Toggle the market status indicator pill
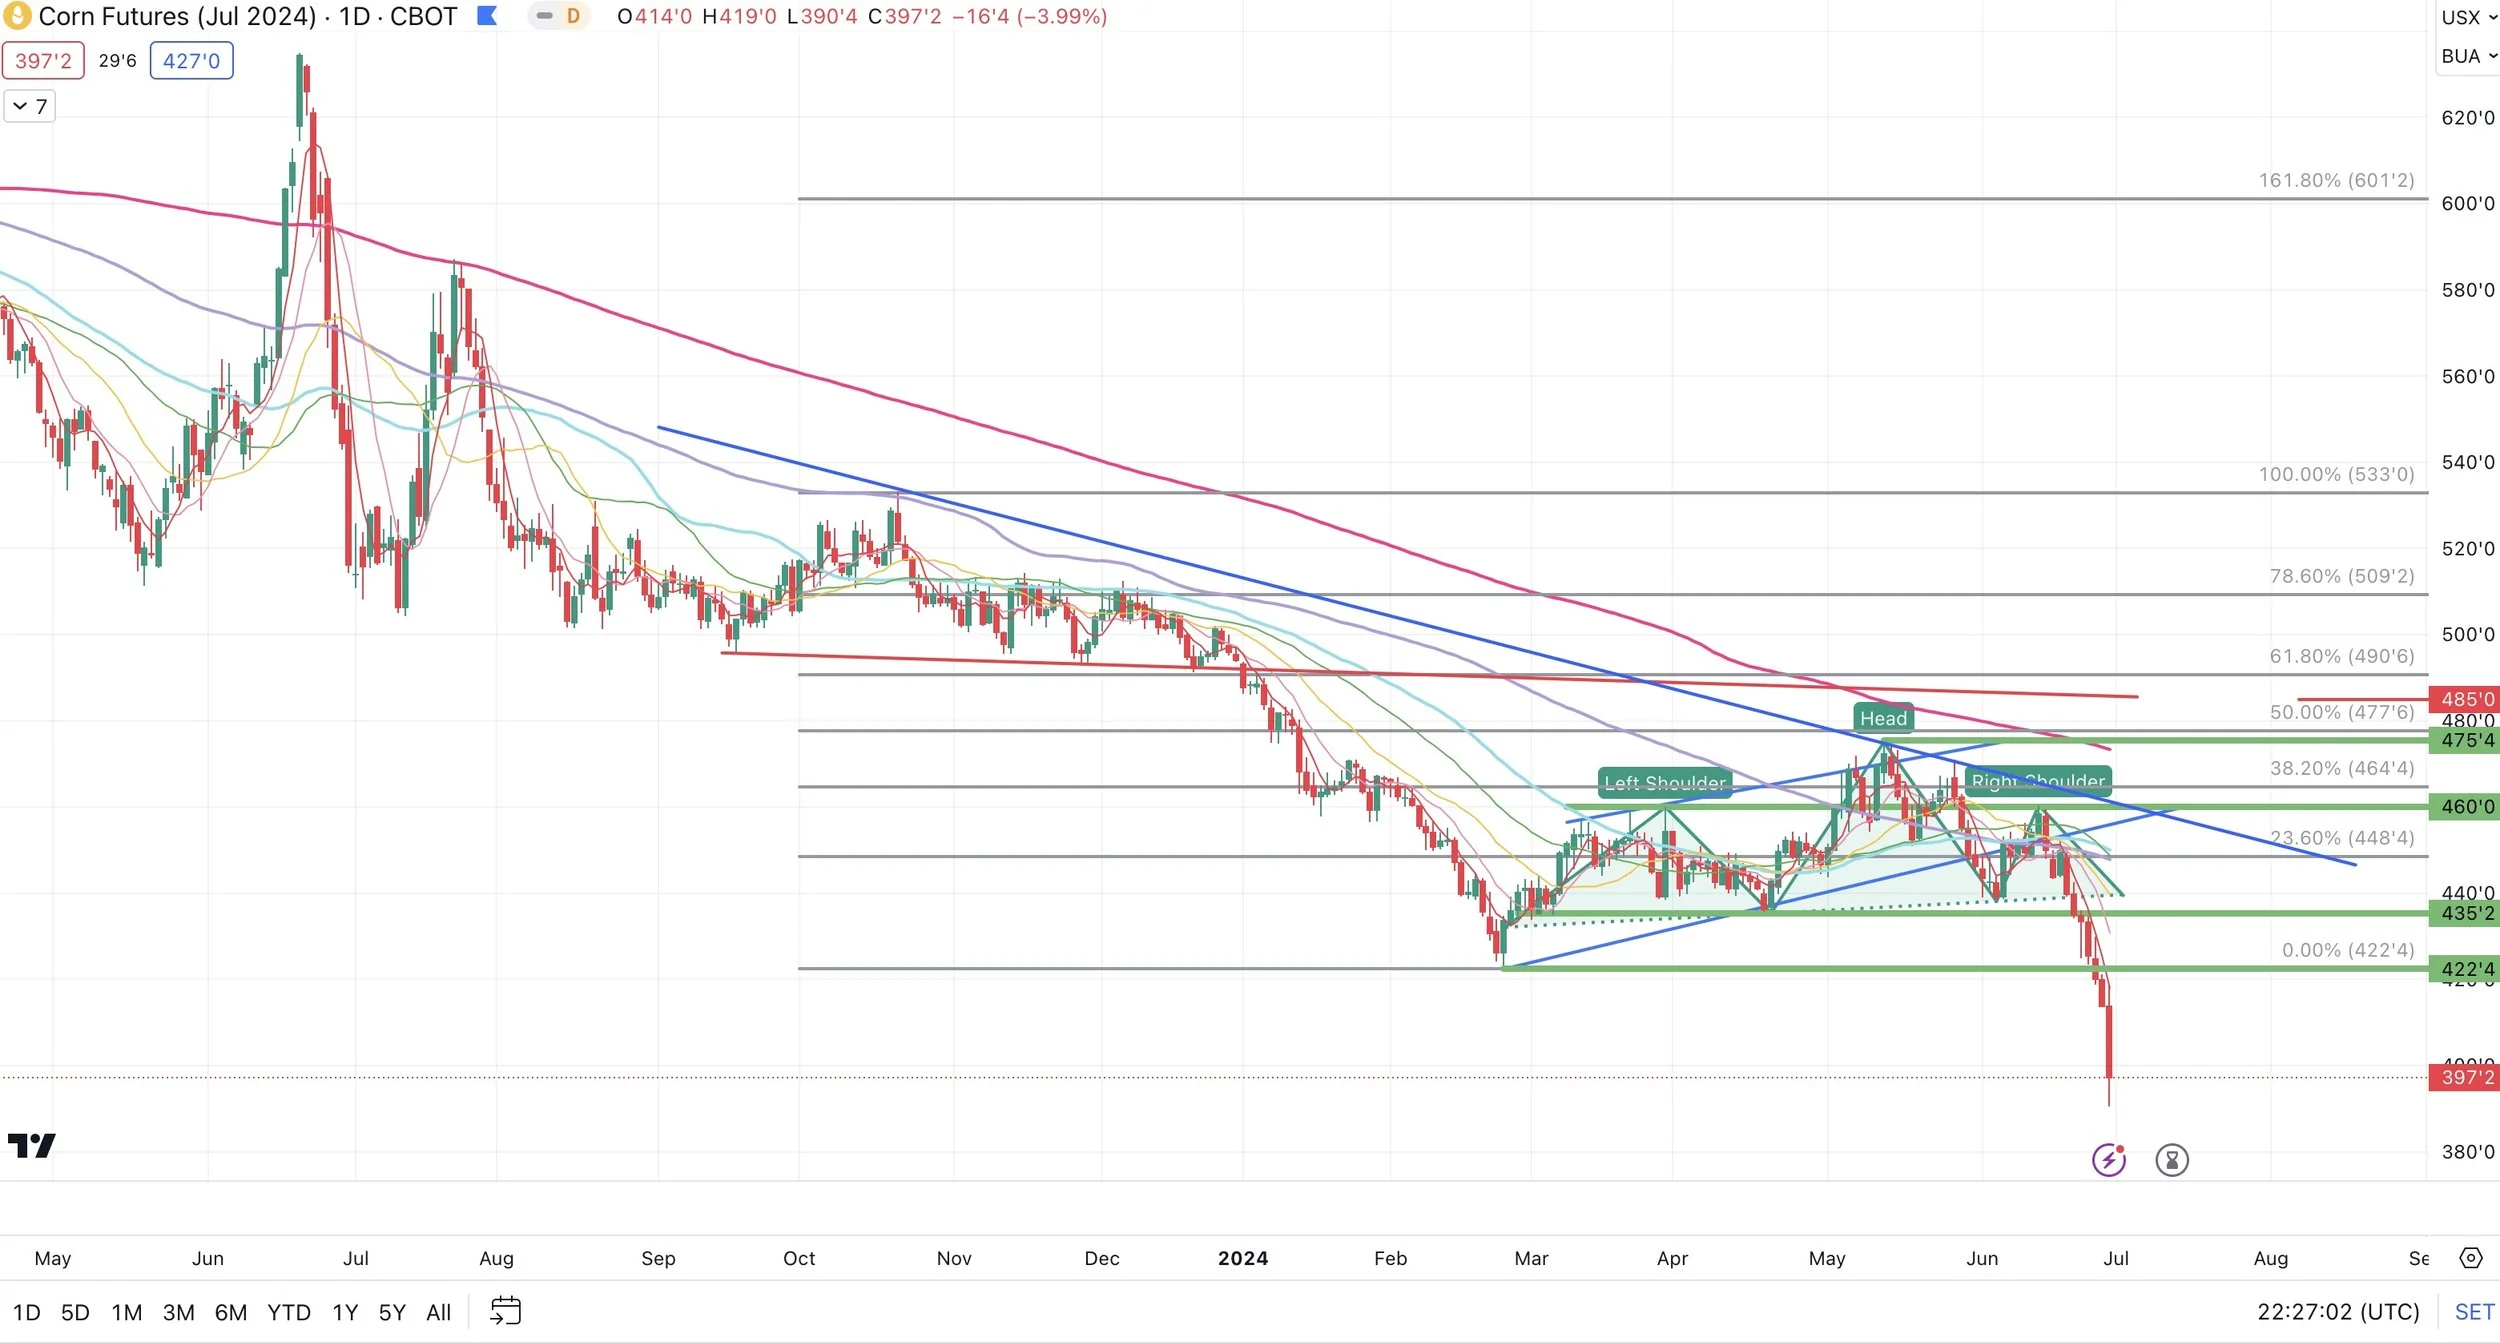The image size is (2500, 1343). click(x=544, y=16)
